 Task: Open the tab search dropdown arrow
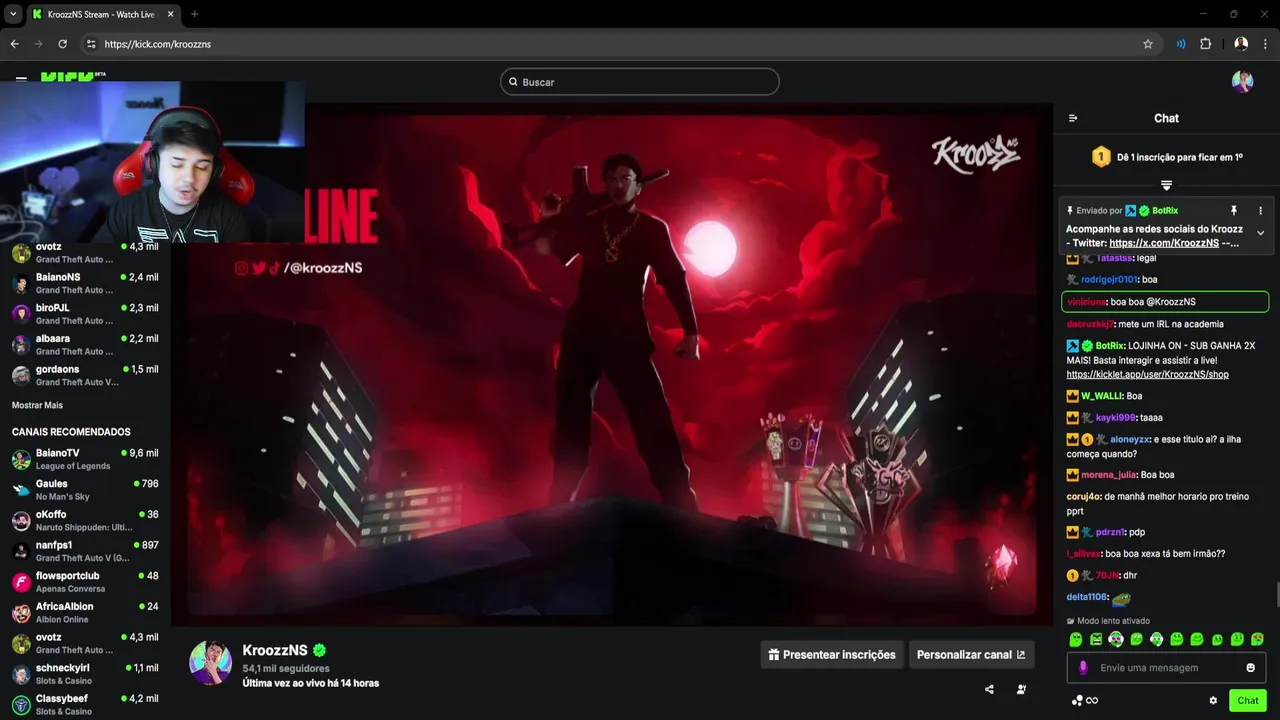pyautogui.click(x=13, y=14)
